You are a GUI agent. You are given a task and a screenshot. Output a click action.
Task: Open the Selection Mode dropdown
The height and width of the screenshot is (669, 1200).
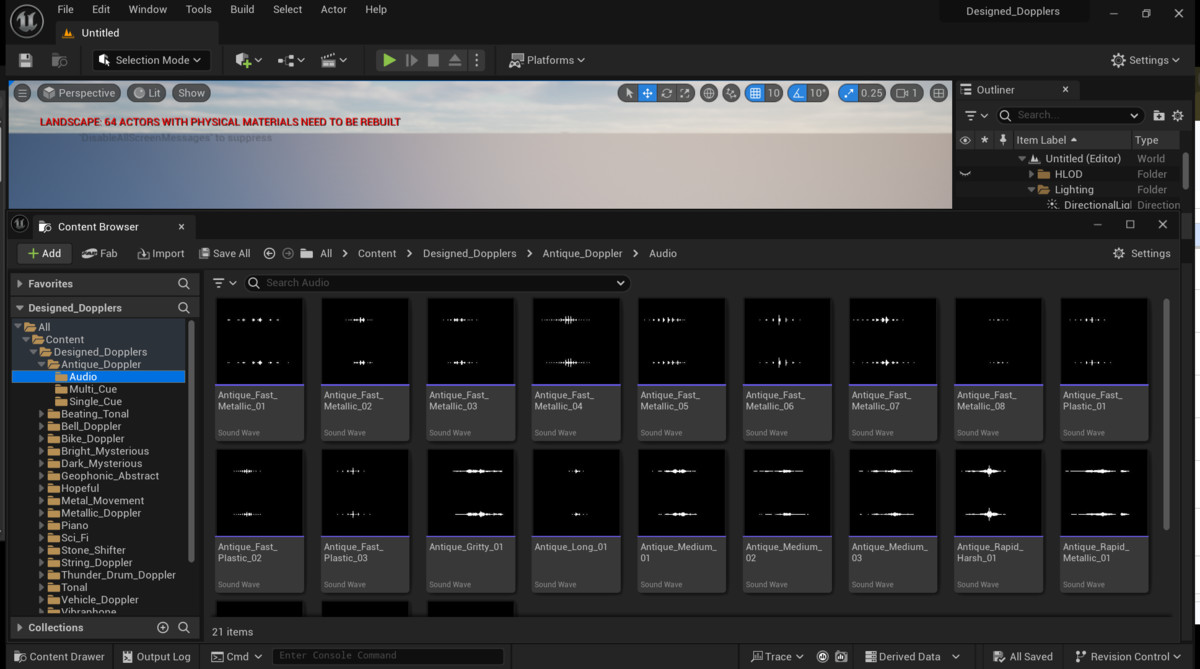tap(151, 60)
